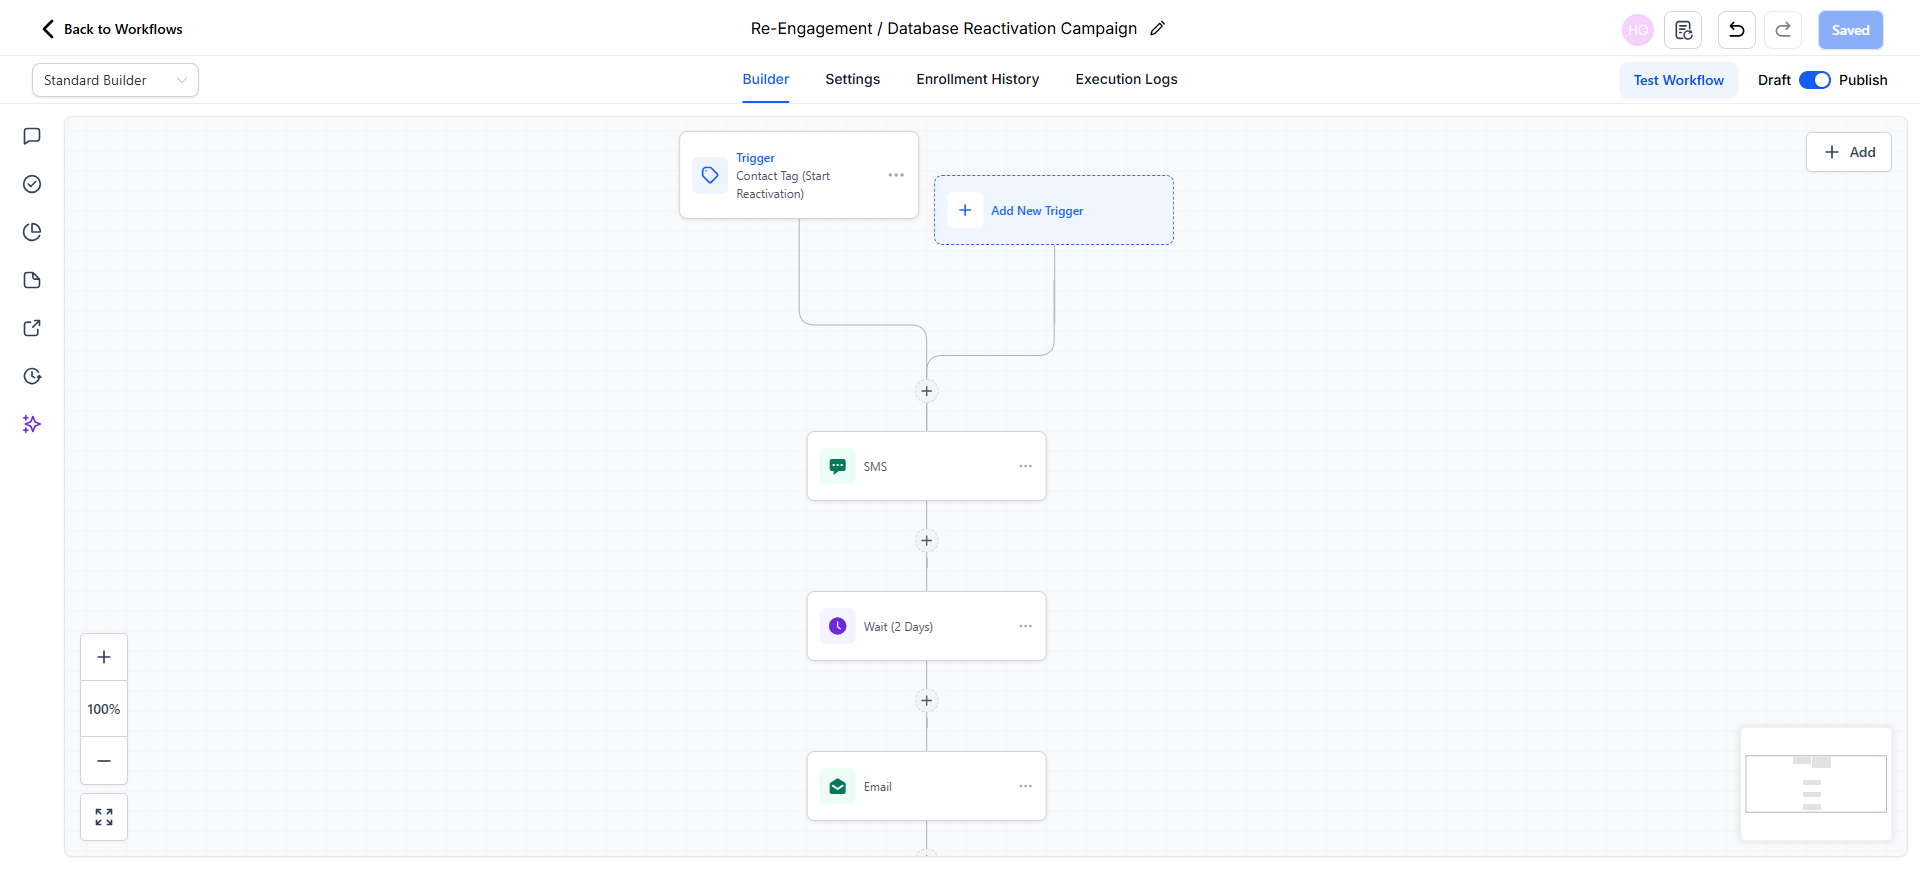The height and width of the screenshot is (869, 1920).
Task: Redo the last change
Action: point(1783,30)
